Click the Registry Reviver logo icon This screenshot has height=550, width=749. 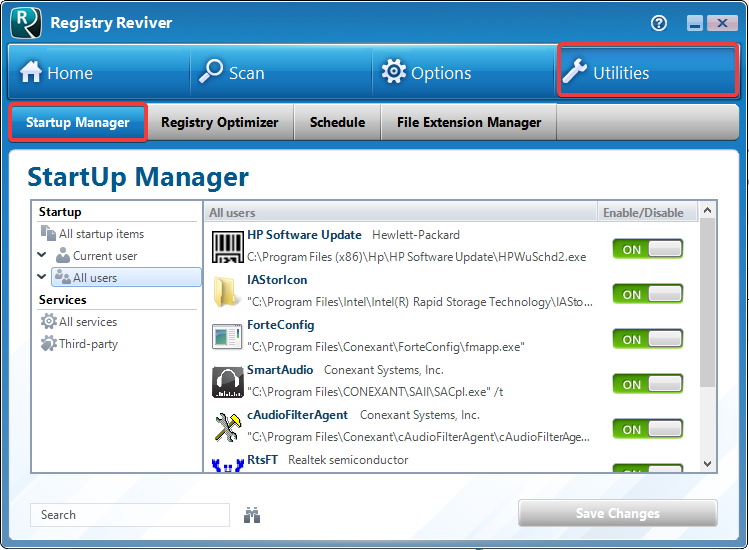[26, 22]
